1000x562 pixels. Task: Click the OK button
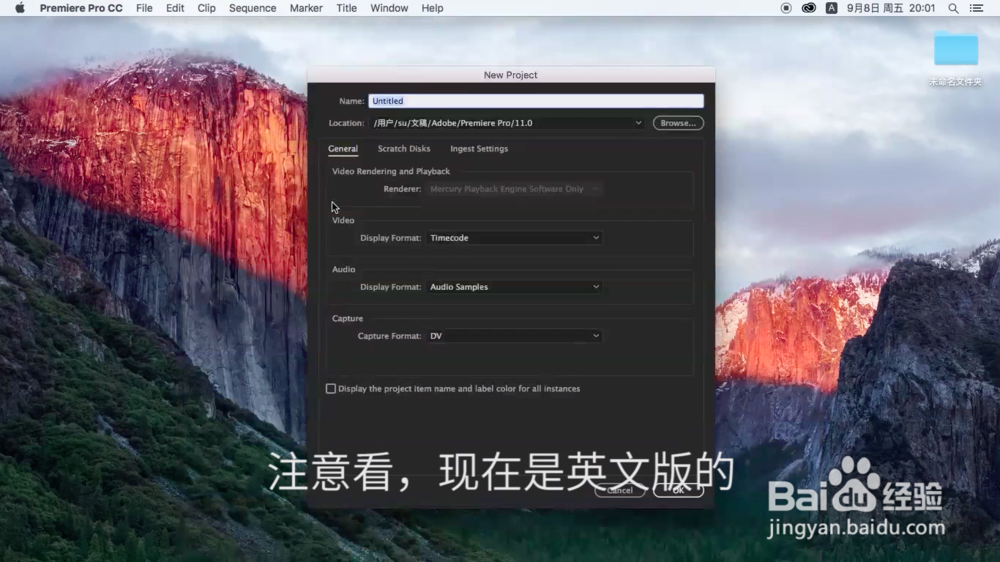point(679,491)
